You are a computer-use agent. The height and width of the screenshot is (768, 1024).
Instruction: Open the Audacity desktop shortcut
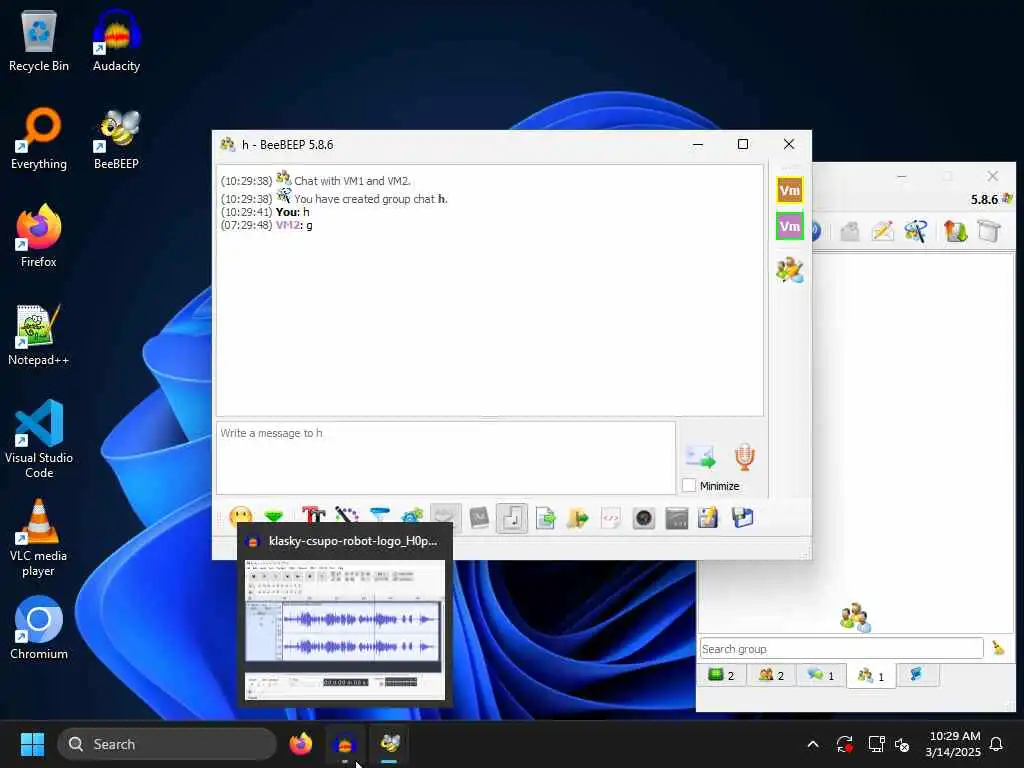coord(116,40)
